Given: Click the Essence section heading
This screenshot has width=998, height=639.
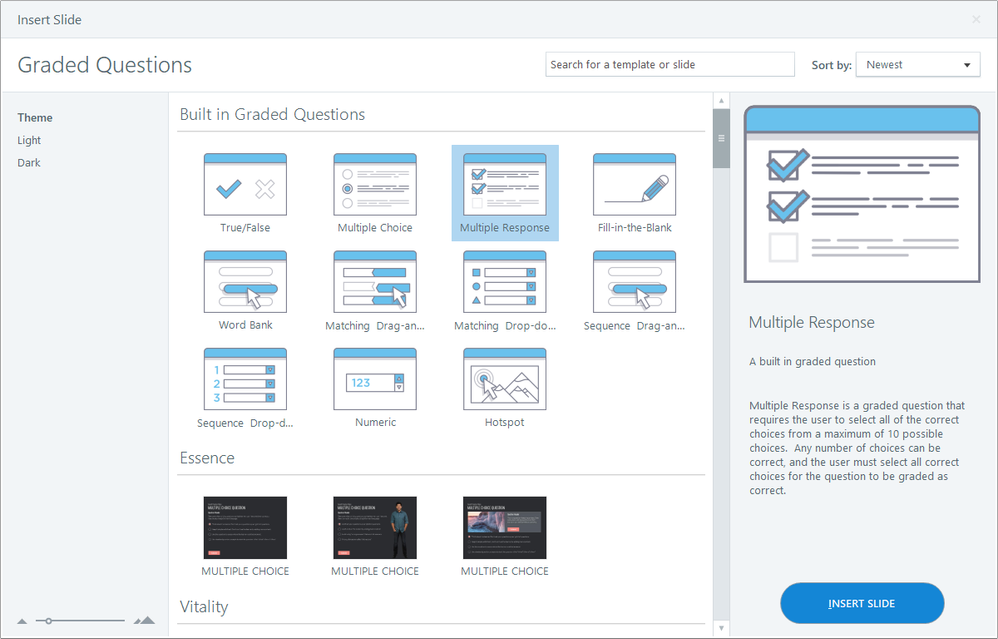Looking at the screenshot, I should (x=207, y=458).
